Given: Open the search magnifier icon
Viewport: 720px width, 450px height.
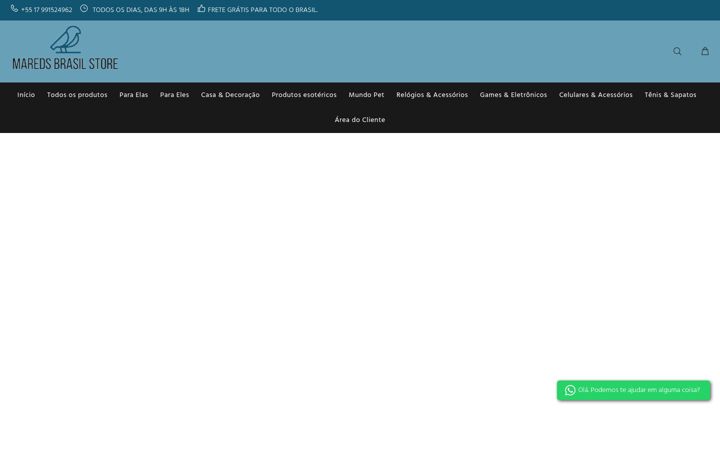Looking at the screenshot, I should (677, 51).
